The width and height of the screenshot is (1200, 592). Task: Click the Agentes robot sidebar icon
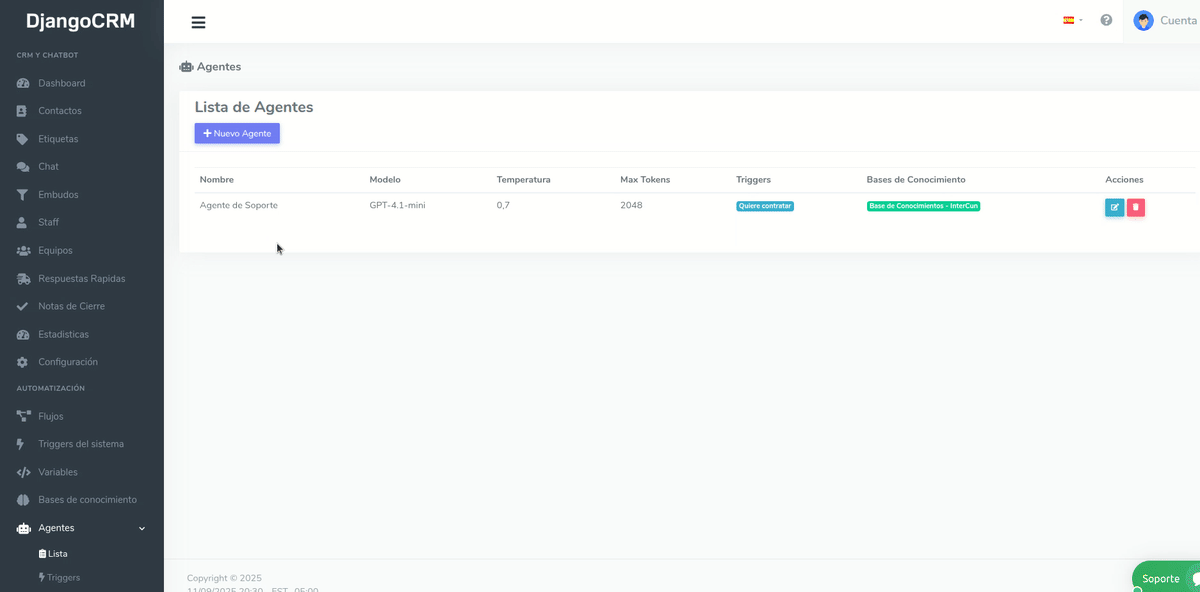pyautogui.click(x=23, y=528)
